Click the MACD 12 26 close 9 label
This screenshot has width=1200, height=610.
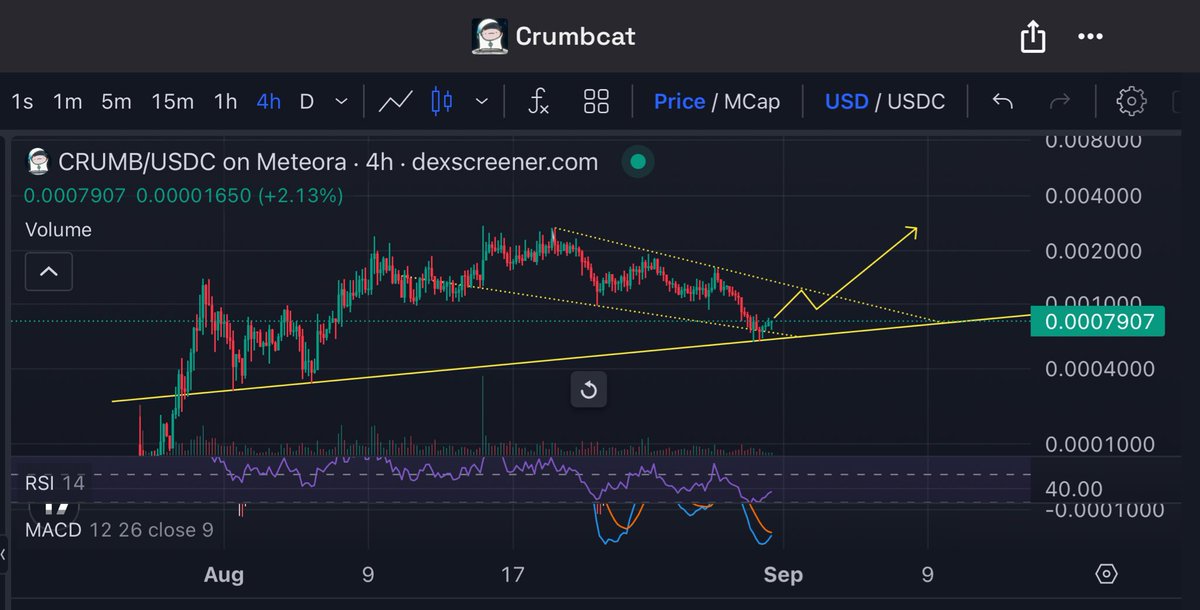tap(118, 530)
